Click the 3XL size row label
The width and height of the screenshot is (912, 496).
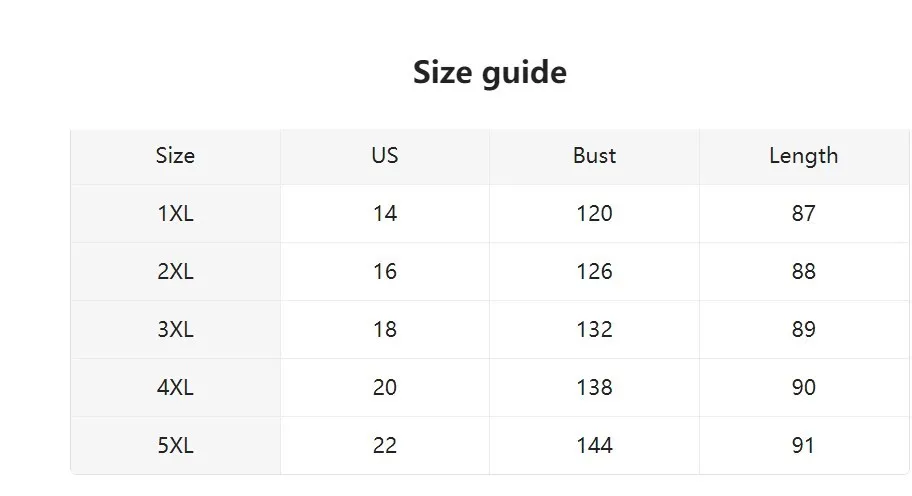175,330
